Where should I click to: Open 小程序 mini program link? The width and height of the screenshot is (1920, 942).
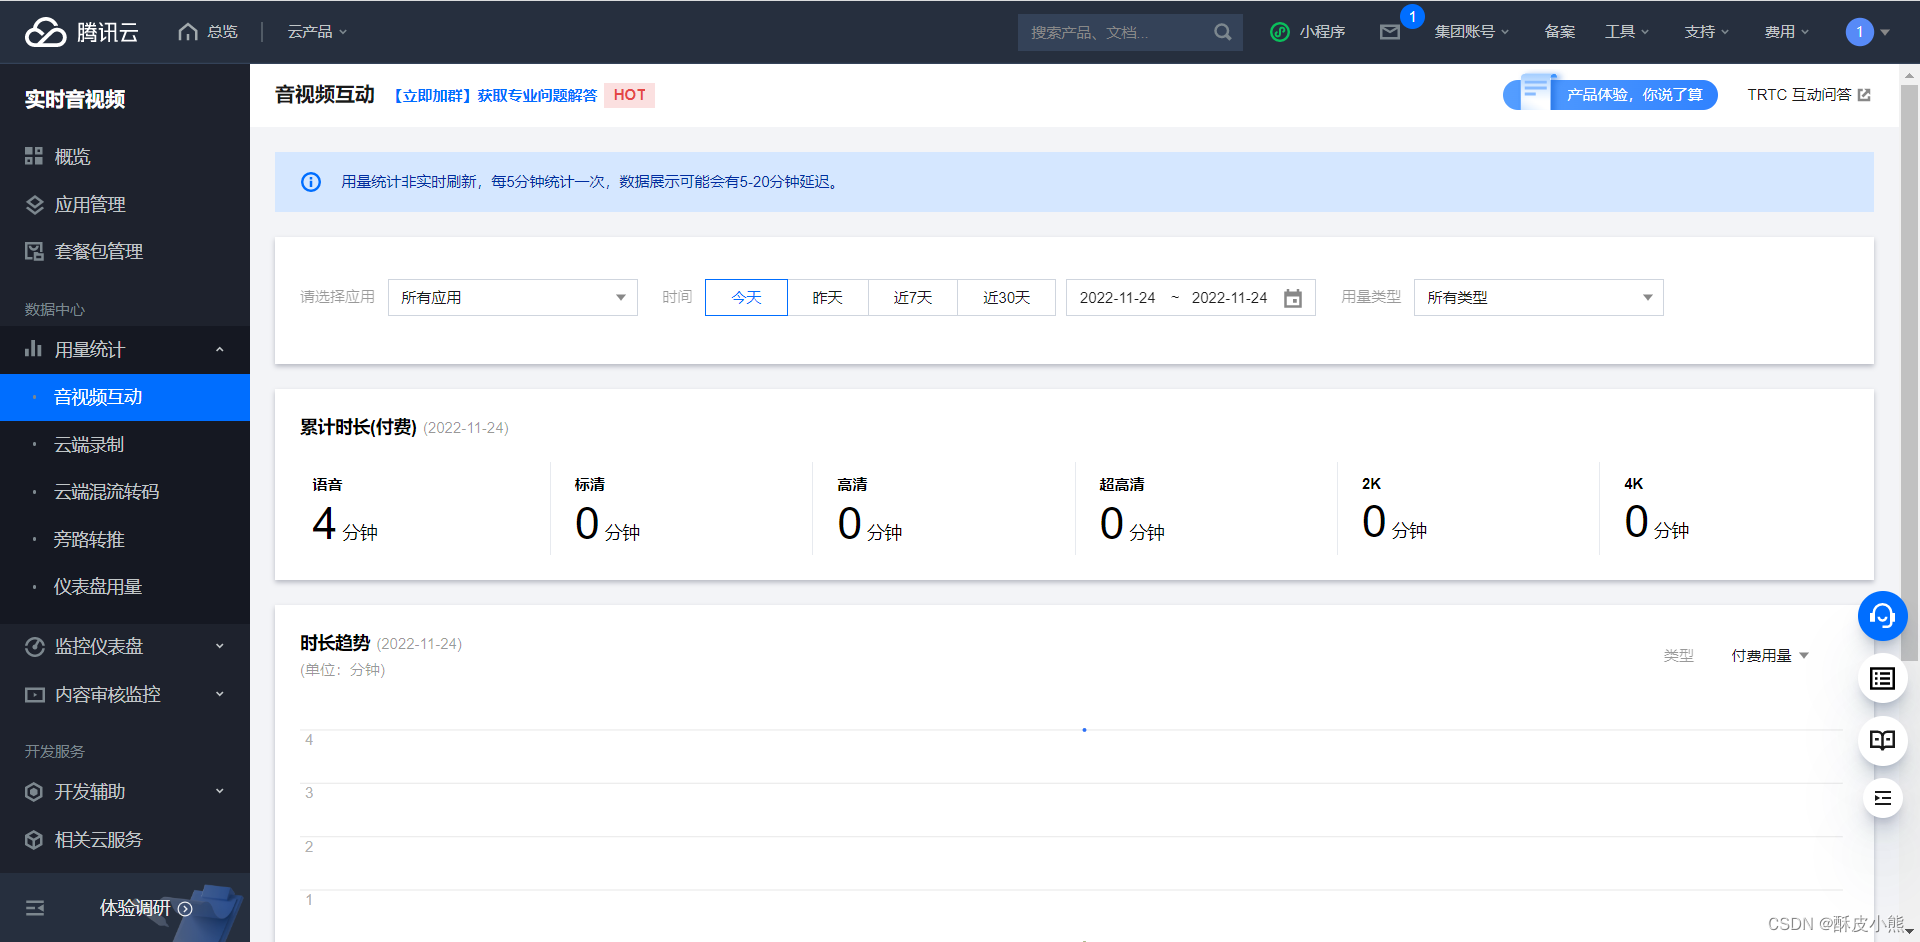pyautogui.click(x=1308, y=32)
